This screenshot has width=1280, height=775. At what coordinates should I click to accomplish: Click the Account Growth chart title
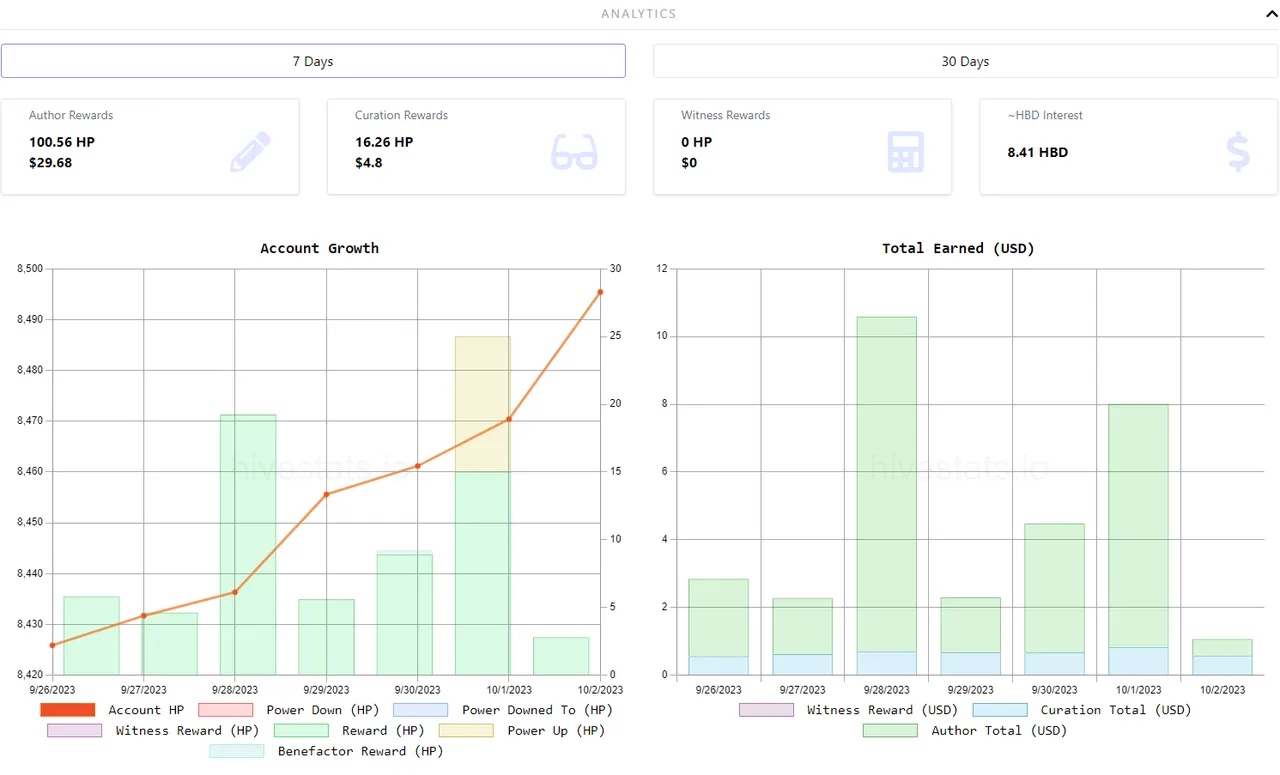click(319, 248)
